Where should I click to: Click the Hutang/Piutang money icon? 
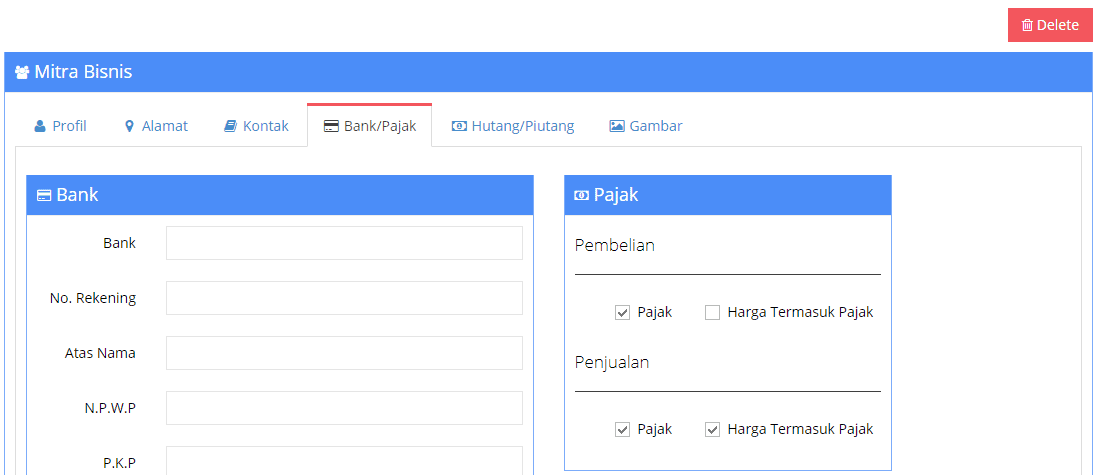(459, 126)
